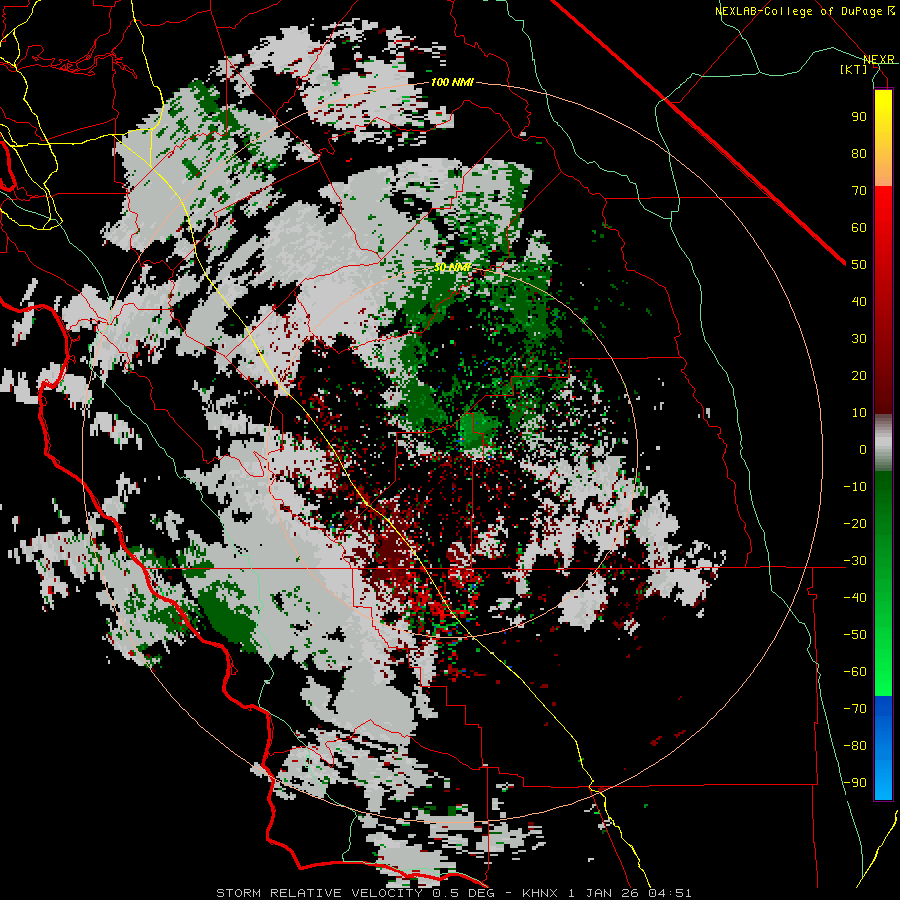The width and height of the screenshot is (900, 900).
Task: Click the 80 value on velocity scale
Action: (x=859, y=153)
